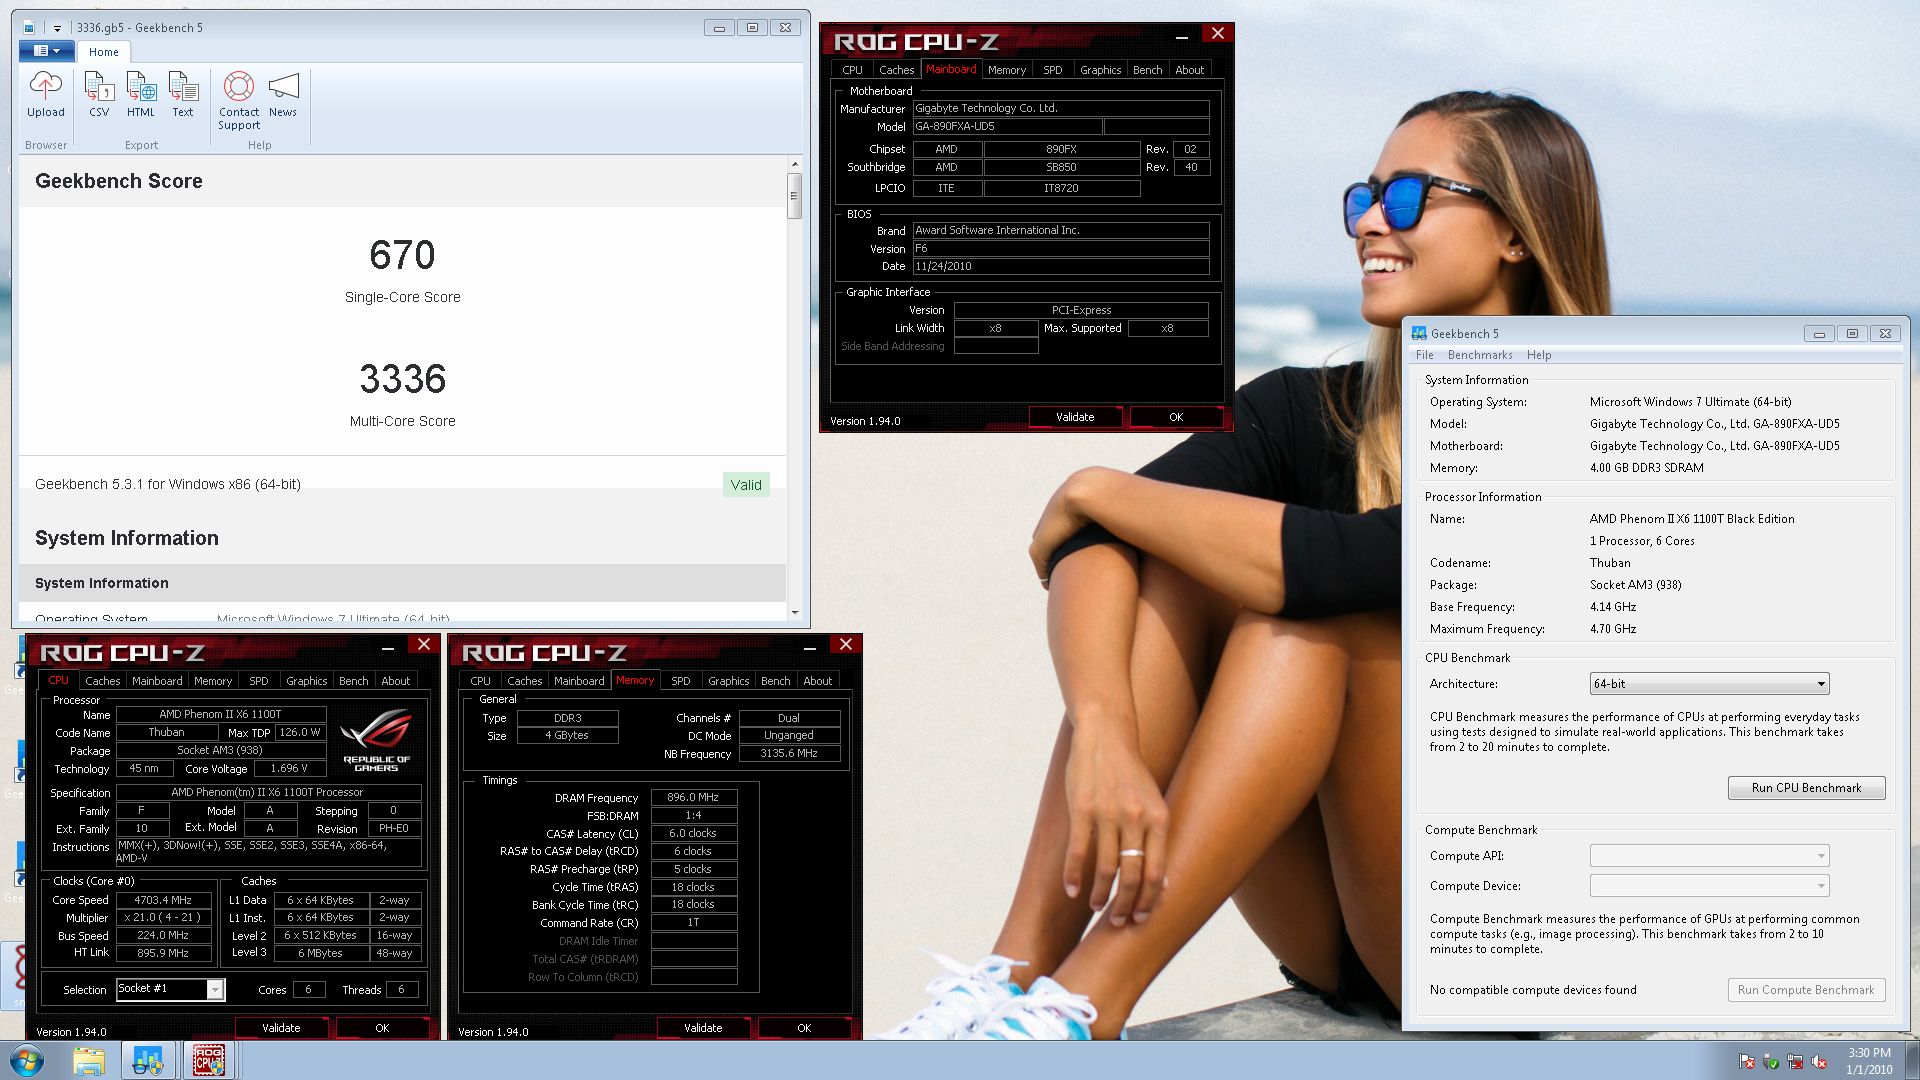Click Validate in Memory CPU-Z window
1920x1080 pixels.
click(703, 1028)
